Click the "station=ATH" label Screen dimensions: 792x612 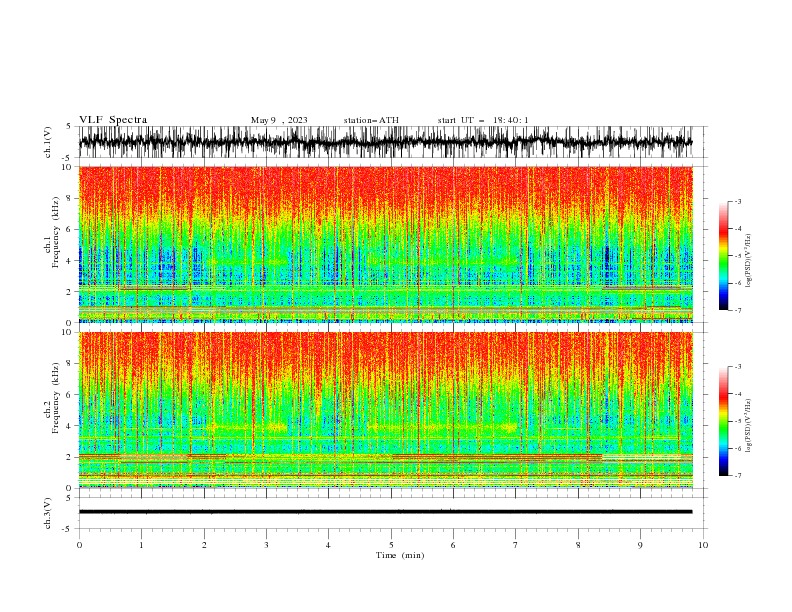click(x=371, y=120)
